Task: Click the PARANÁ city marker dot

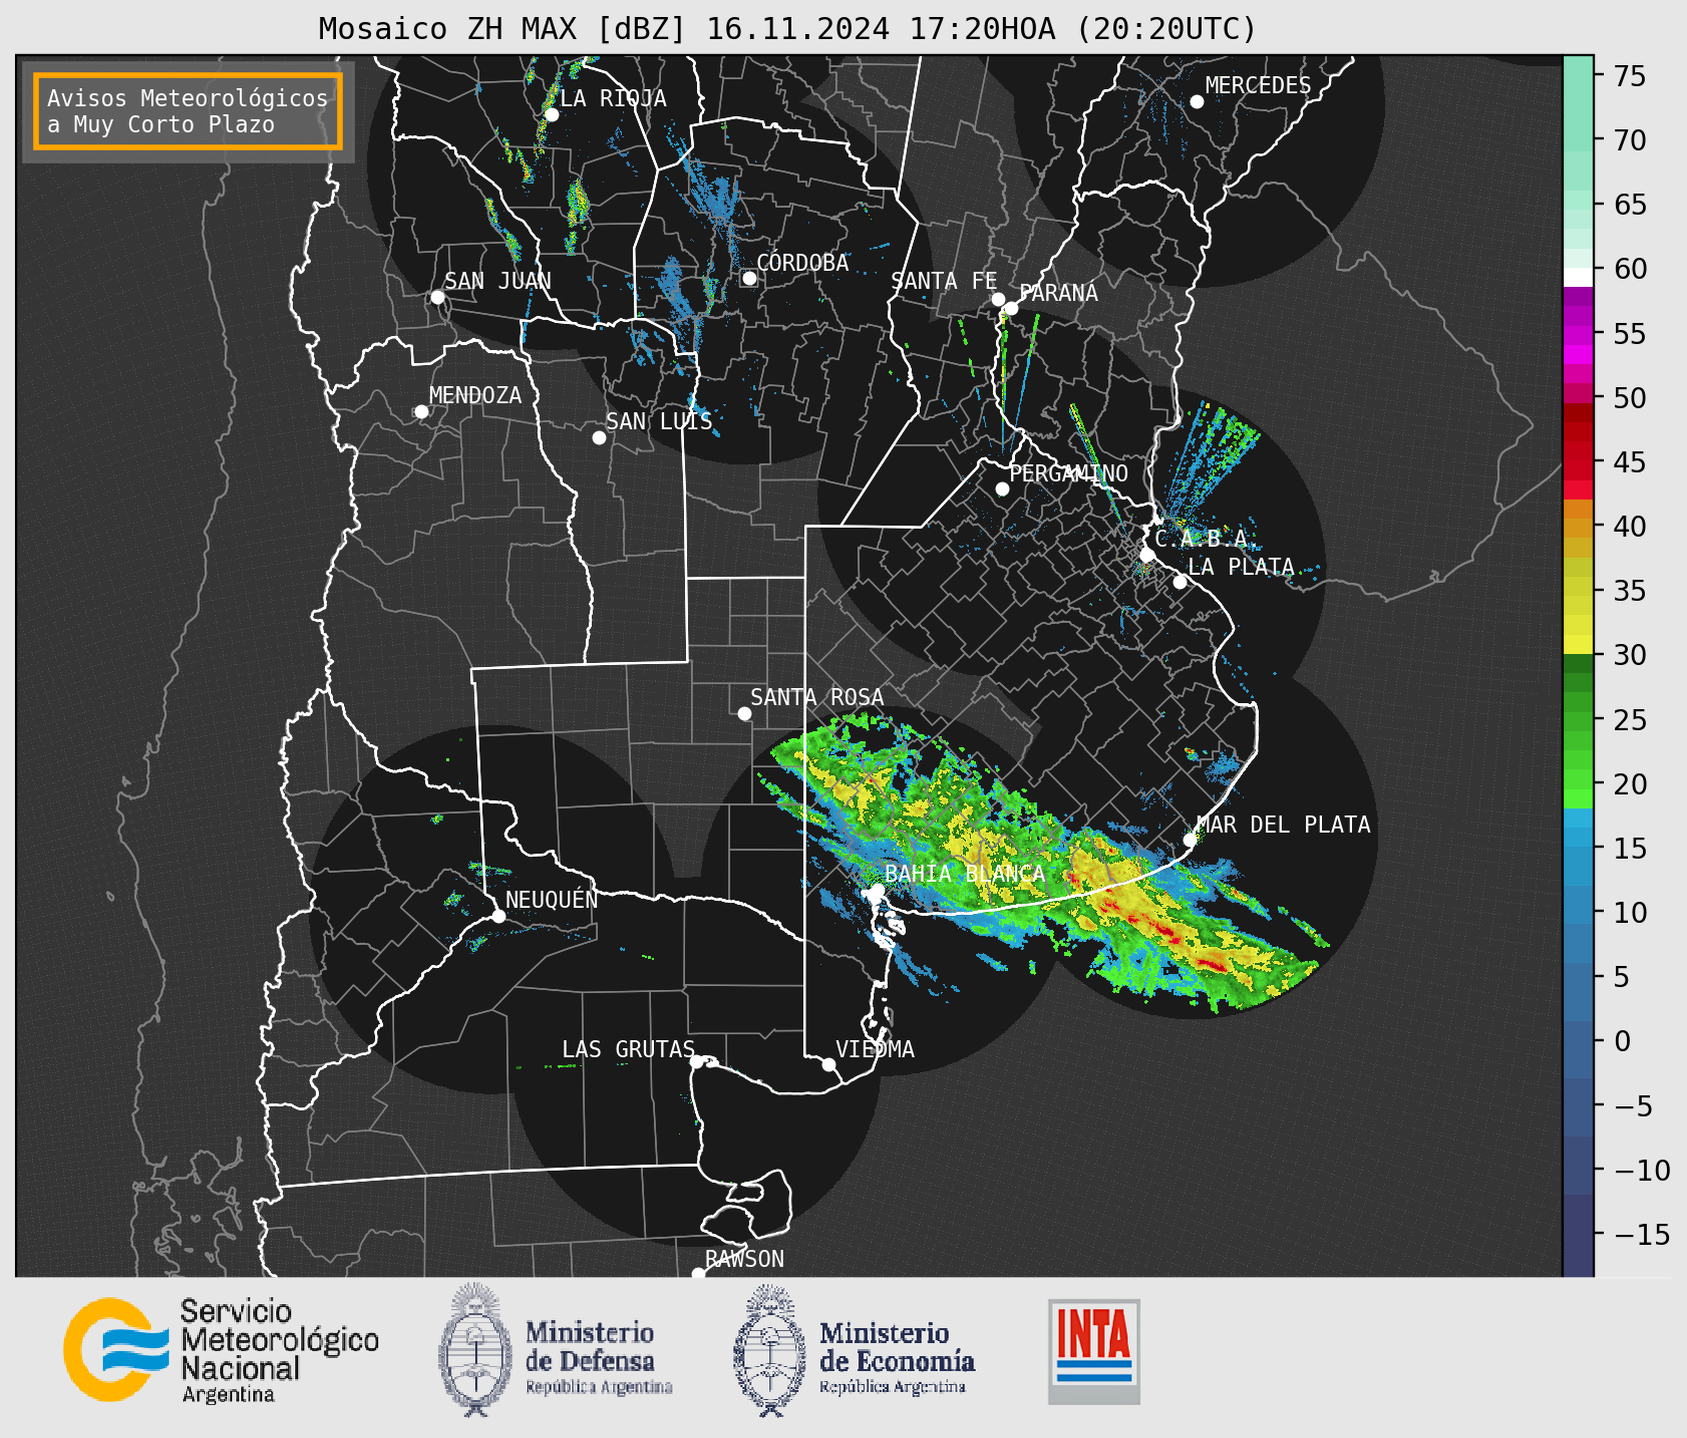Action: click(1011, 308)
